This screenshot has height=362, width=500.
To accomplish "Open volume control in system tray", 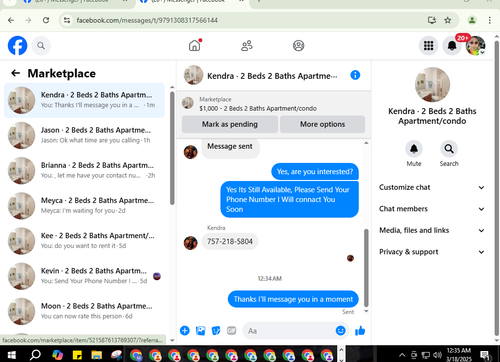I will 437,355.
